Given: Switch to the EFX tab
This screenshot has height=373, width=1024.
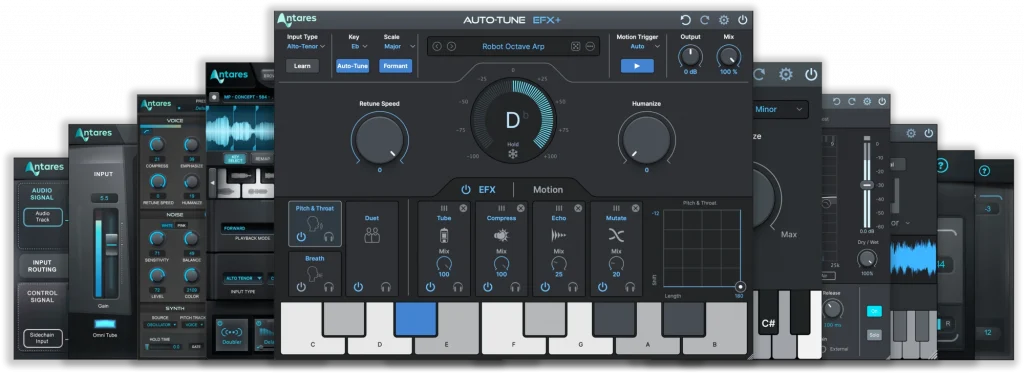Looking at the screenshot, I should coord(487,190).
